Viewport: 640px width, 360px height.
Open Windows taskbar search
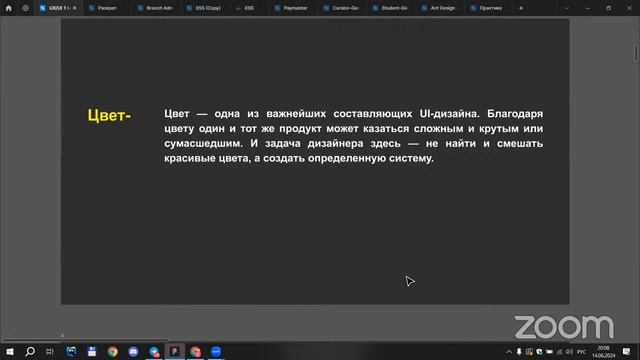(x=30, y=351)
